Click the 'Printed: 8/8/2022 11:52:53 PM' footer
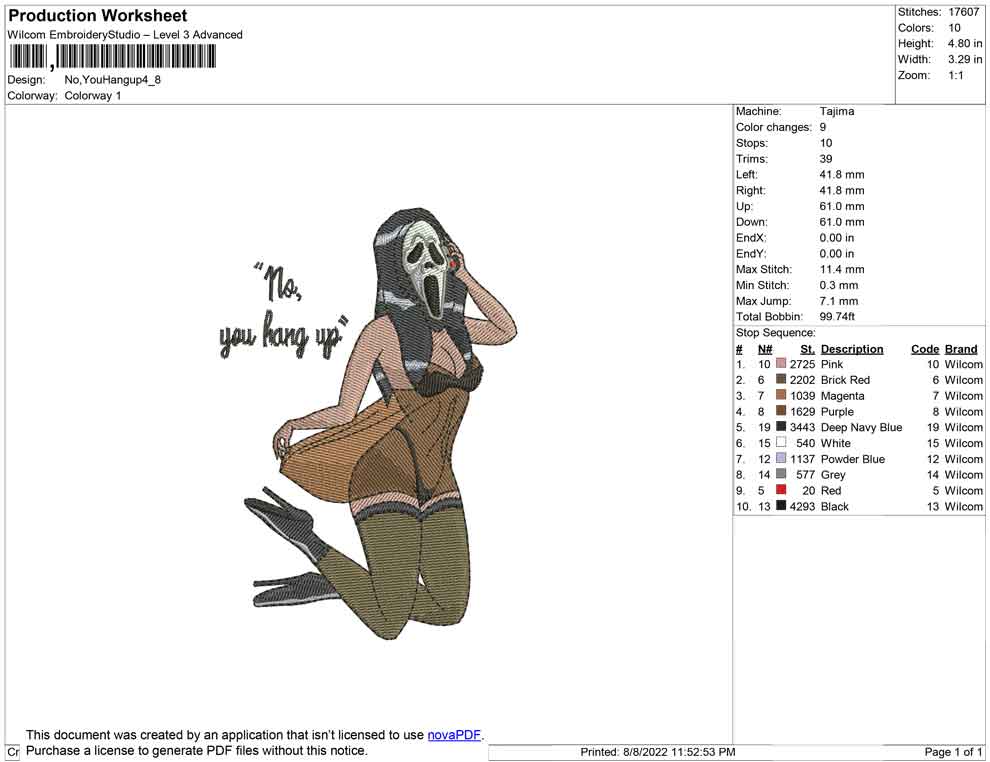The image size is (990, 762). point(658,752)
